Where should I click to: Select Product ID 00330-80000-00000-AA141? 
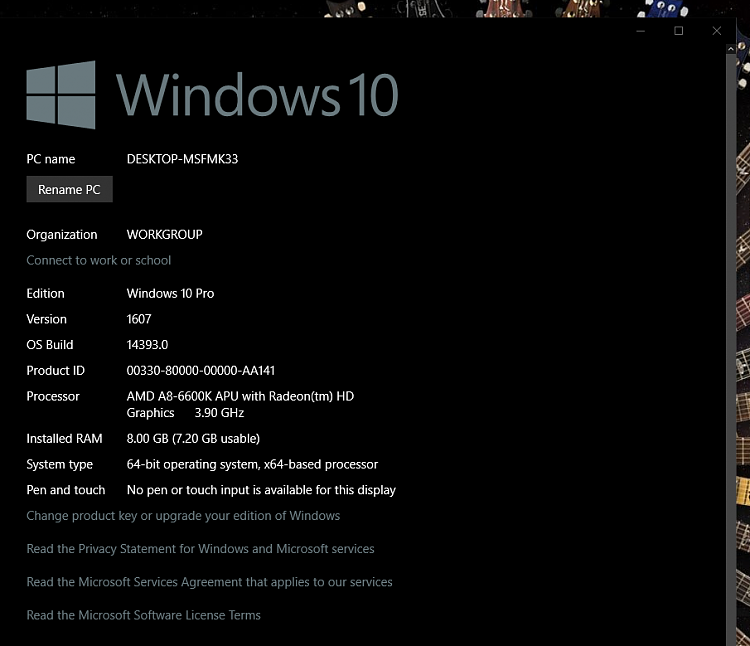(x=200, y=371)
